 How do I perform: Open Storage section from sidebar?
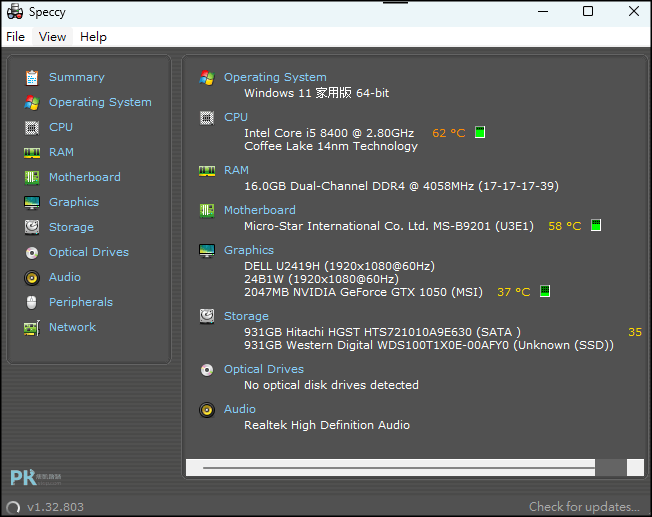[71, 227]
